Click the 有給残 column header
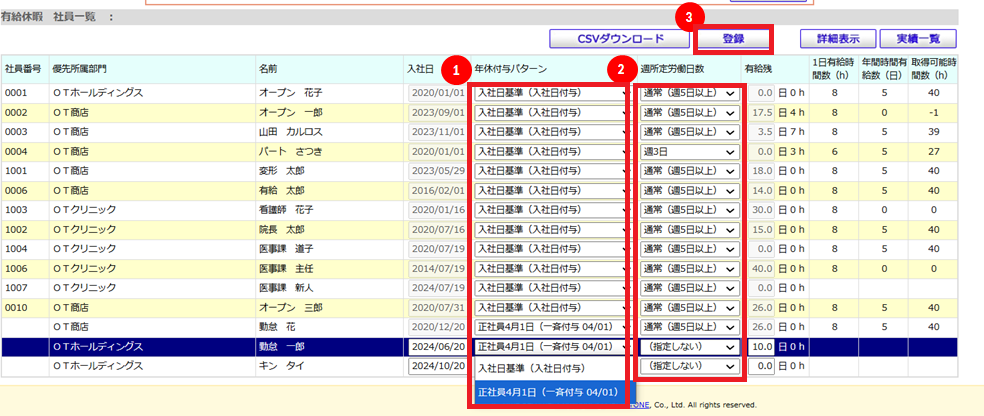984x416 pixels. 756,68
